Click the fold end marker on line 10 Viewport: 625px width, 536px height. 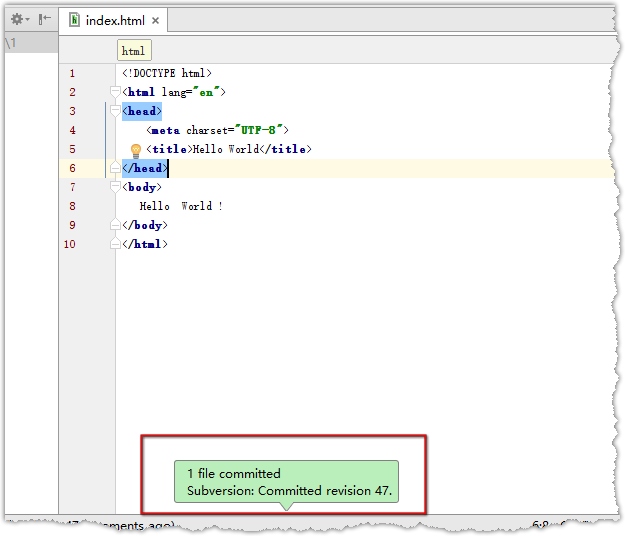tap(115, 243)
